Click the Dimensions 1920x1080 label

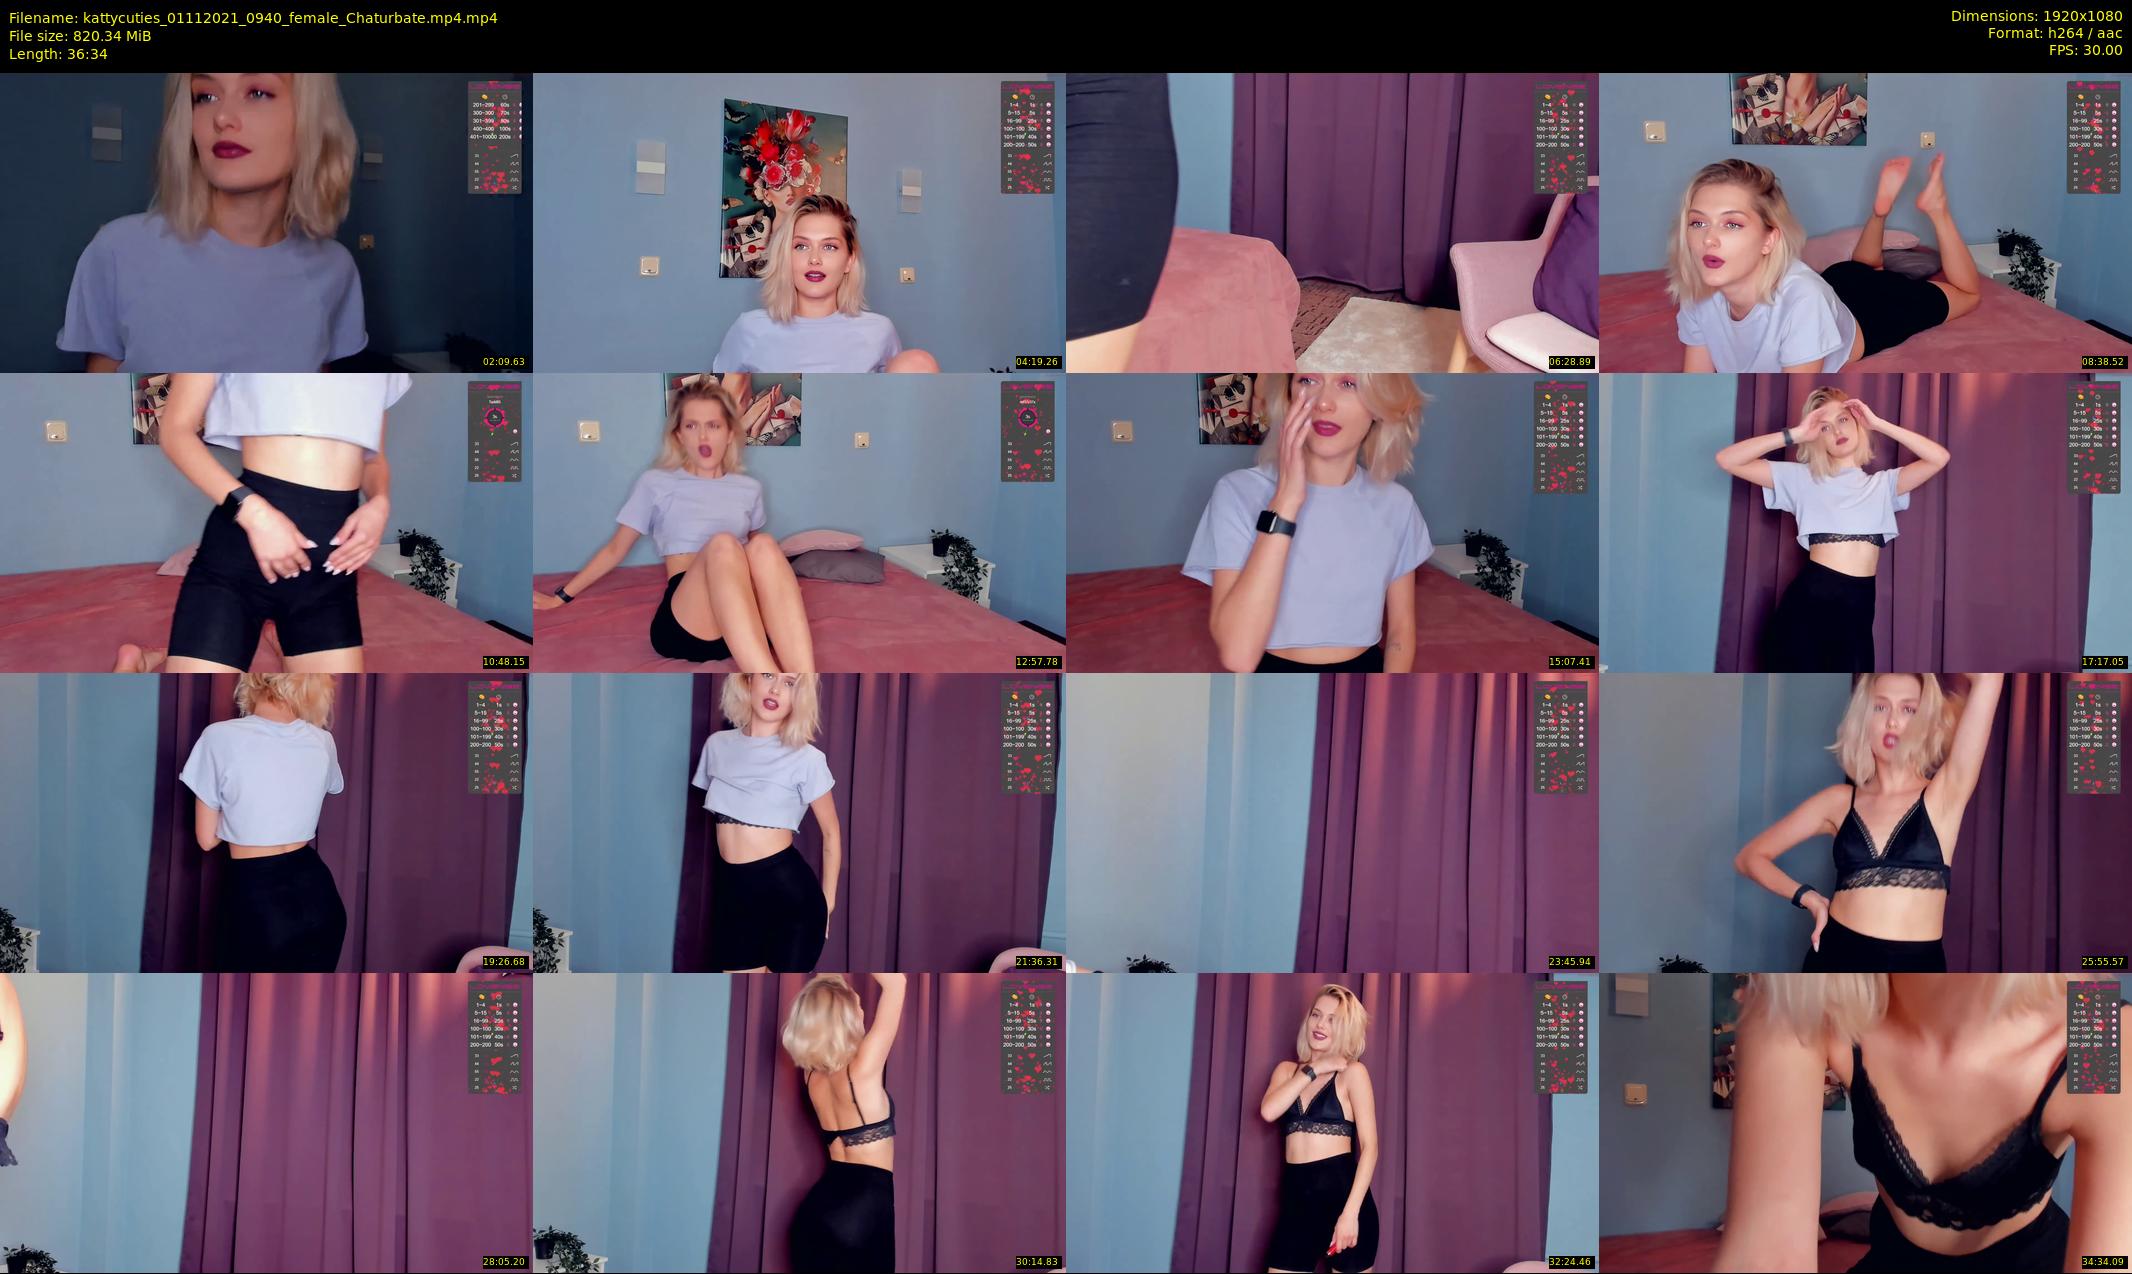2036,16
